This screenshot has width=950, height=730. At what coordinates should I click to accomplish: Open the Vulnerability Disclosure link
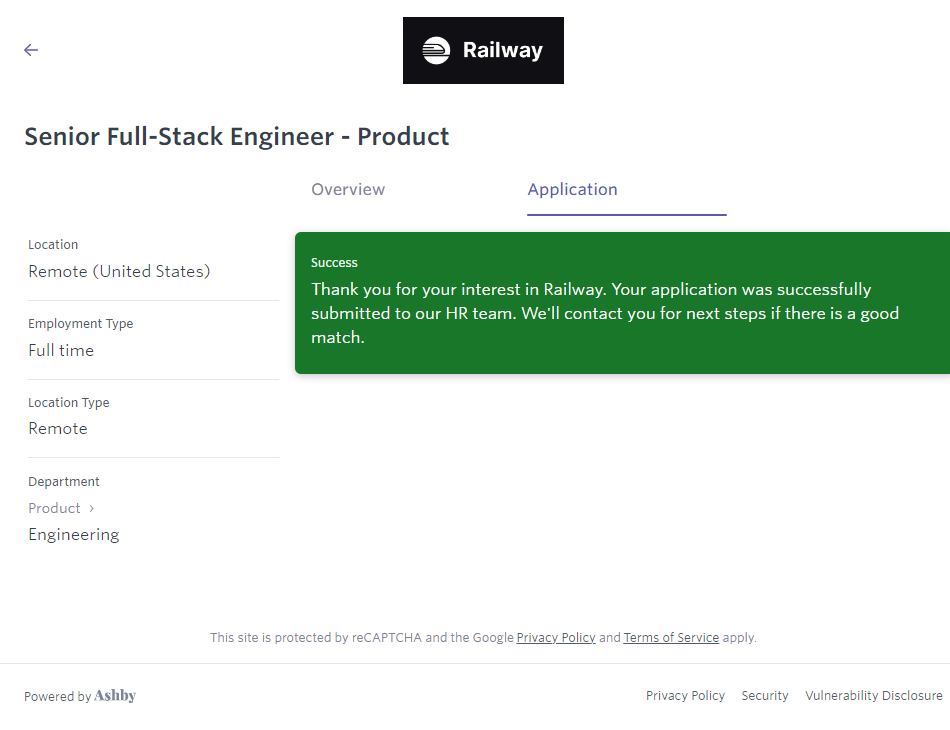[x=873, y=696]
